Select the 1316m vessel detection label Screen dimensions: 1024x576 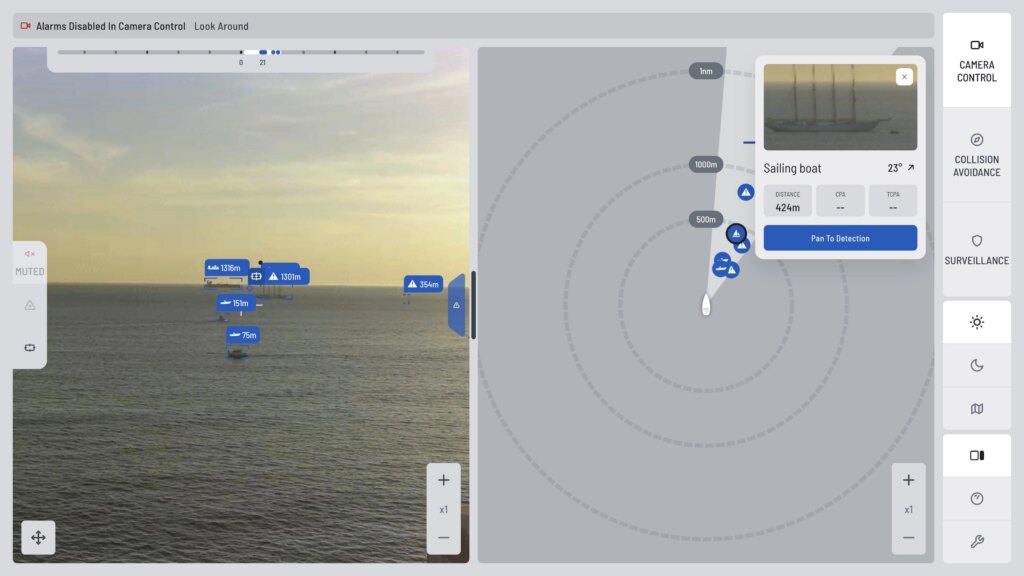coord(226,268)
